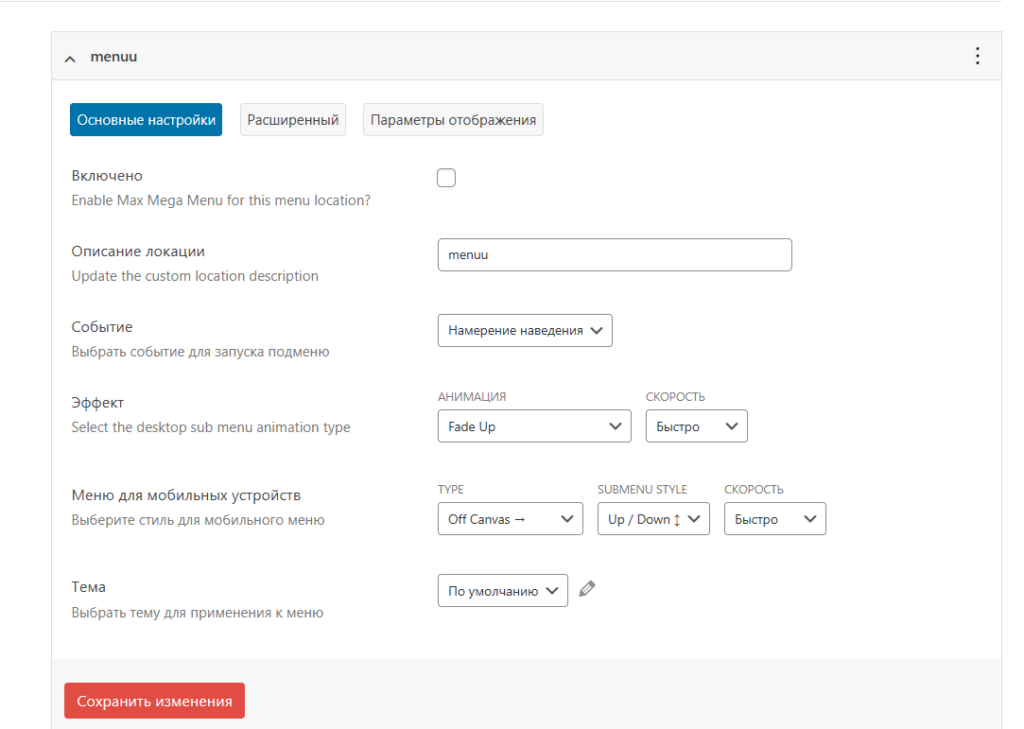Click the «Update the custom location description» text
Viewport: 1024px width, 729px height.
pos(195,276)
